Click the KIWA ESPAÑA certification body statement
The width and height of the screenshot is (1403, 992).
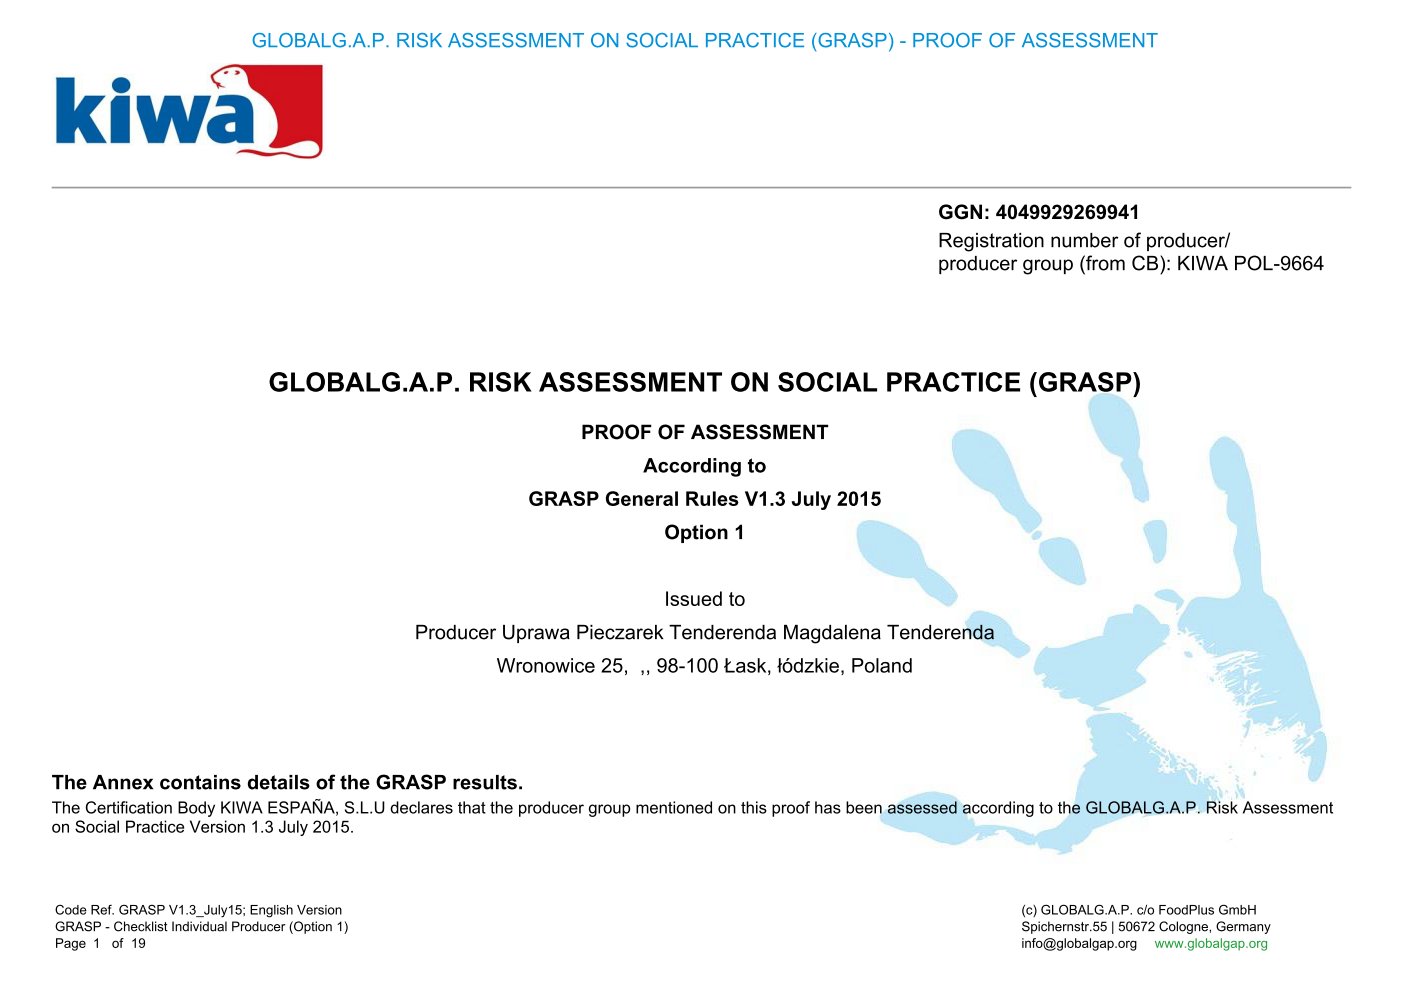[x=692, y=818]
